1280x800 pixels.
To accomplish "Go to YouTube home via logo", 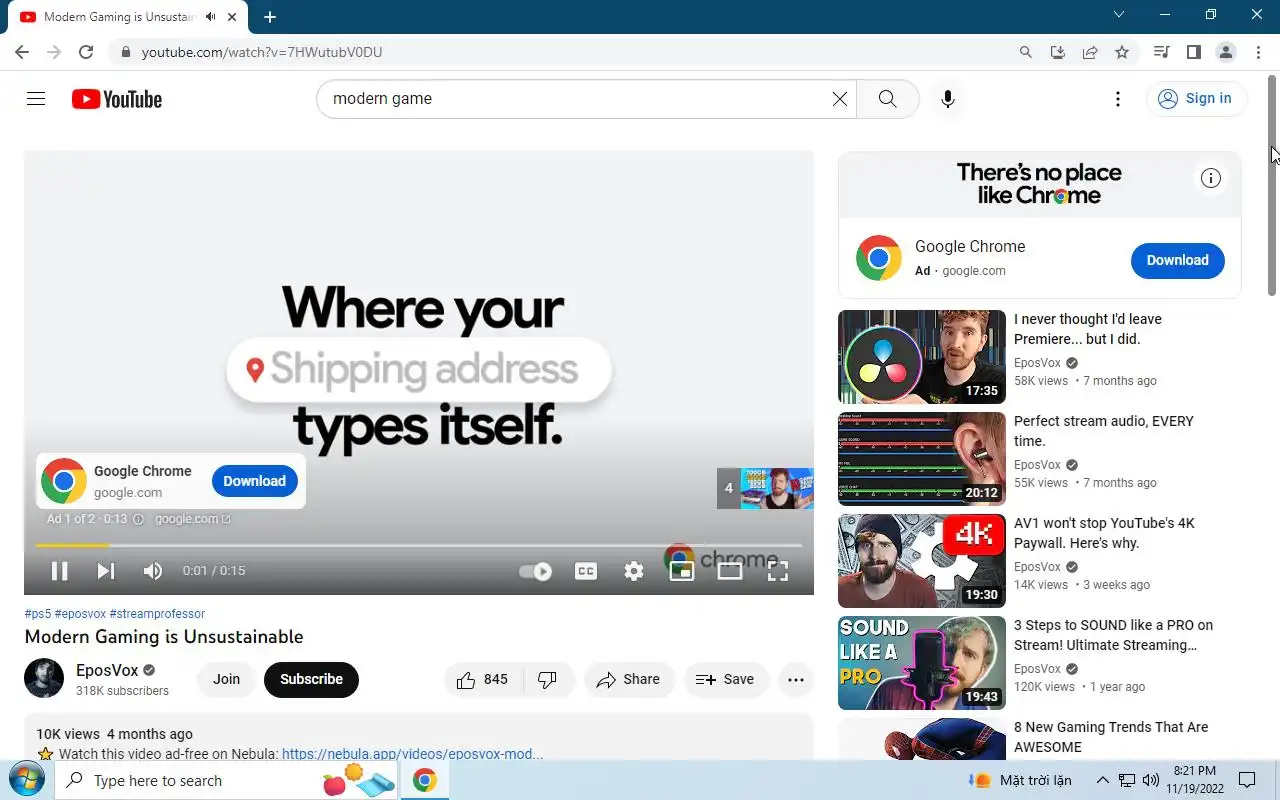I will (117, 99).
